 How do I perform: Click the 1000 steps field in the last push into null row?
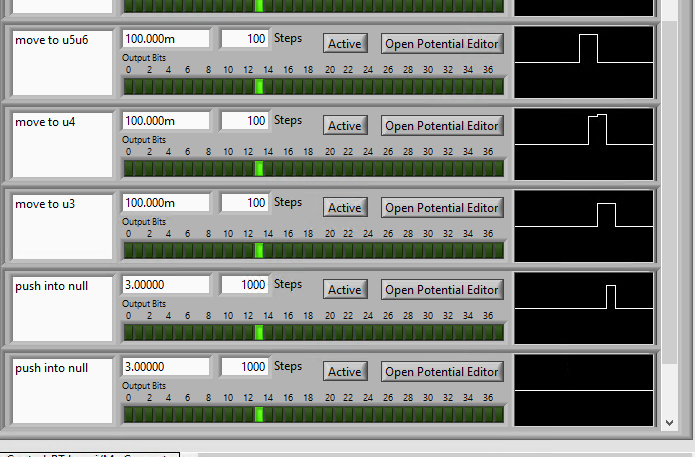[x=245, y=367]
